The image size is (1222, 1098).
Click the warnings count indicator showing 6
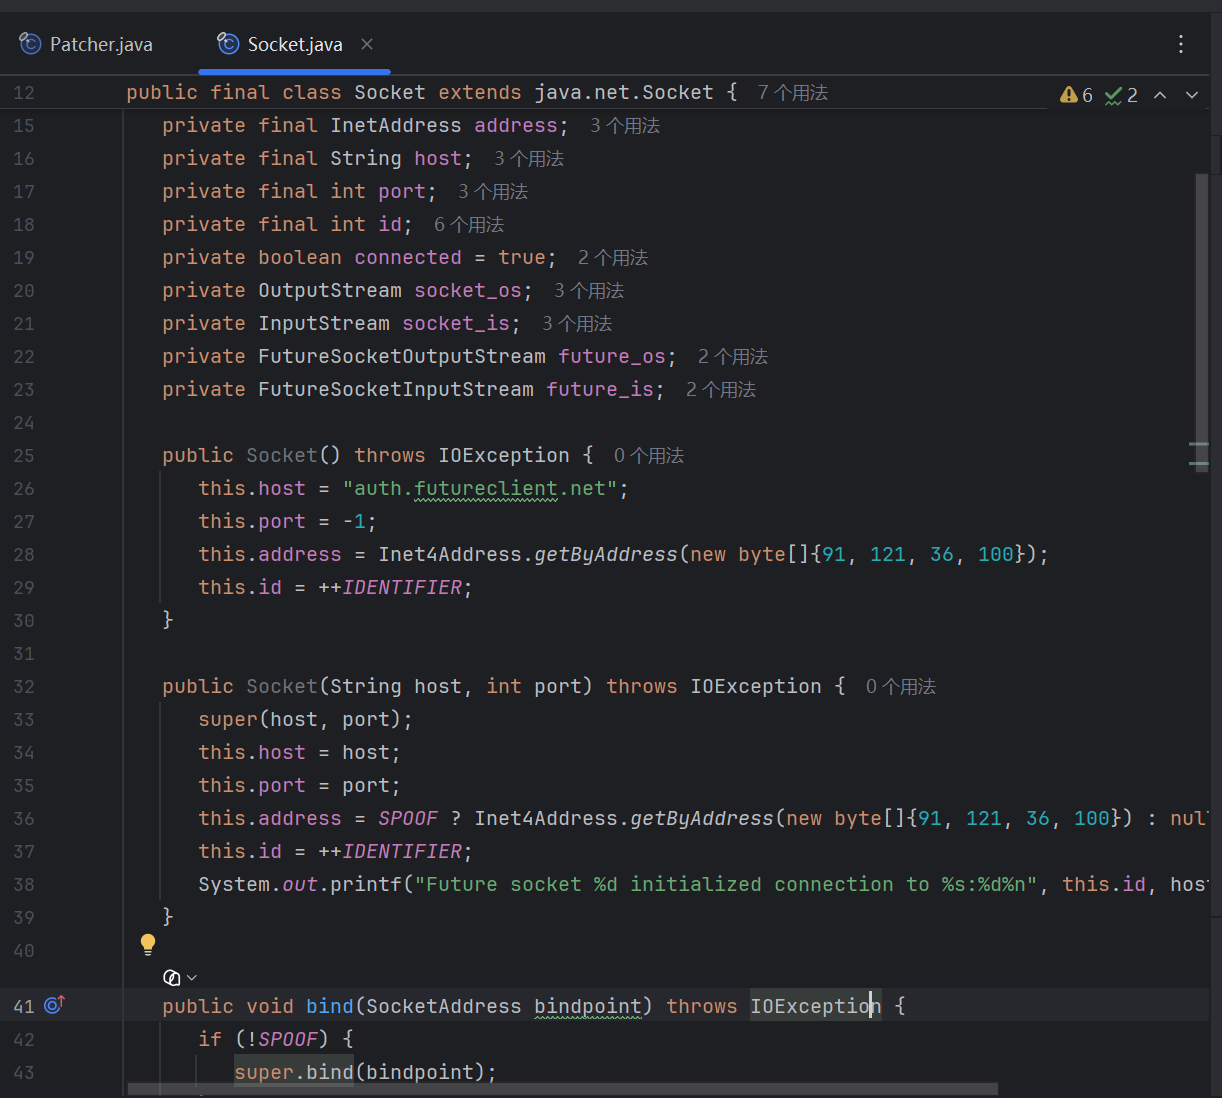click(1077, 95)
